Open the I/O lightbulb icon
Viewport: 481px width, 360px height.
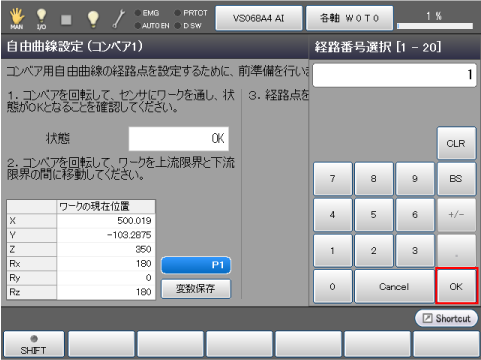(41, 18)
